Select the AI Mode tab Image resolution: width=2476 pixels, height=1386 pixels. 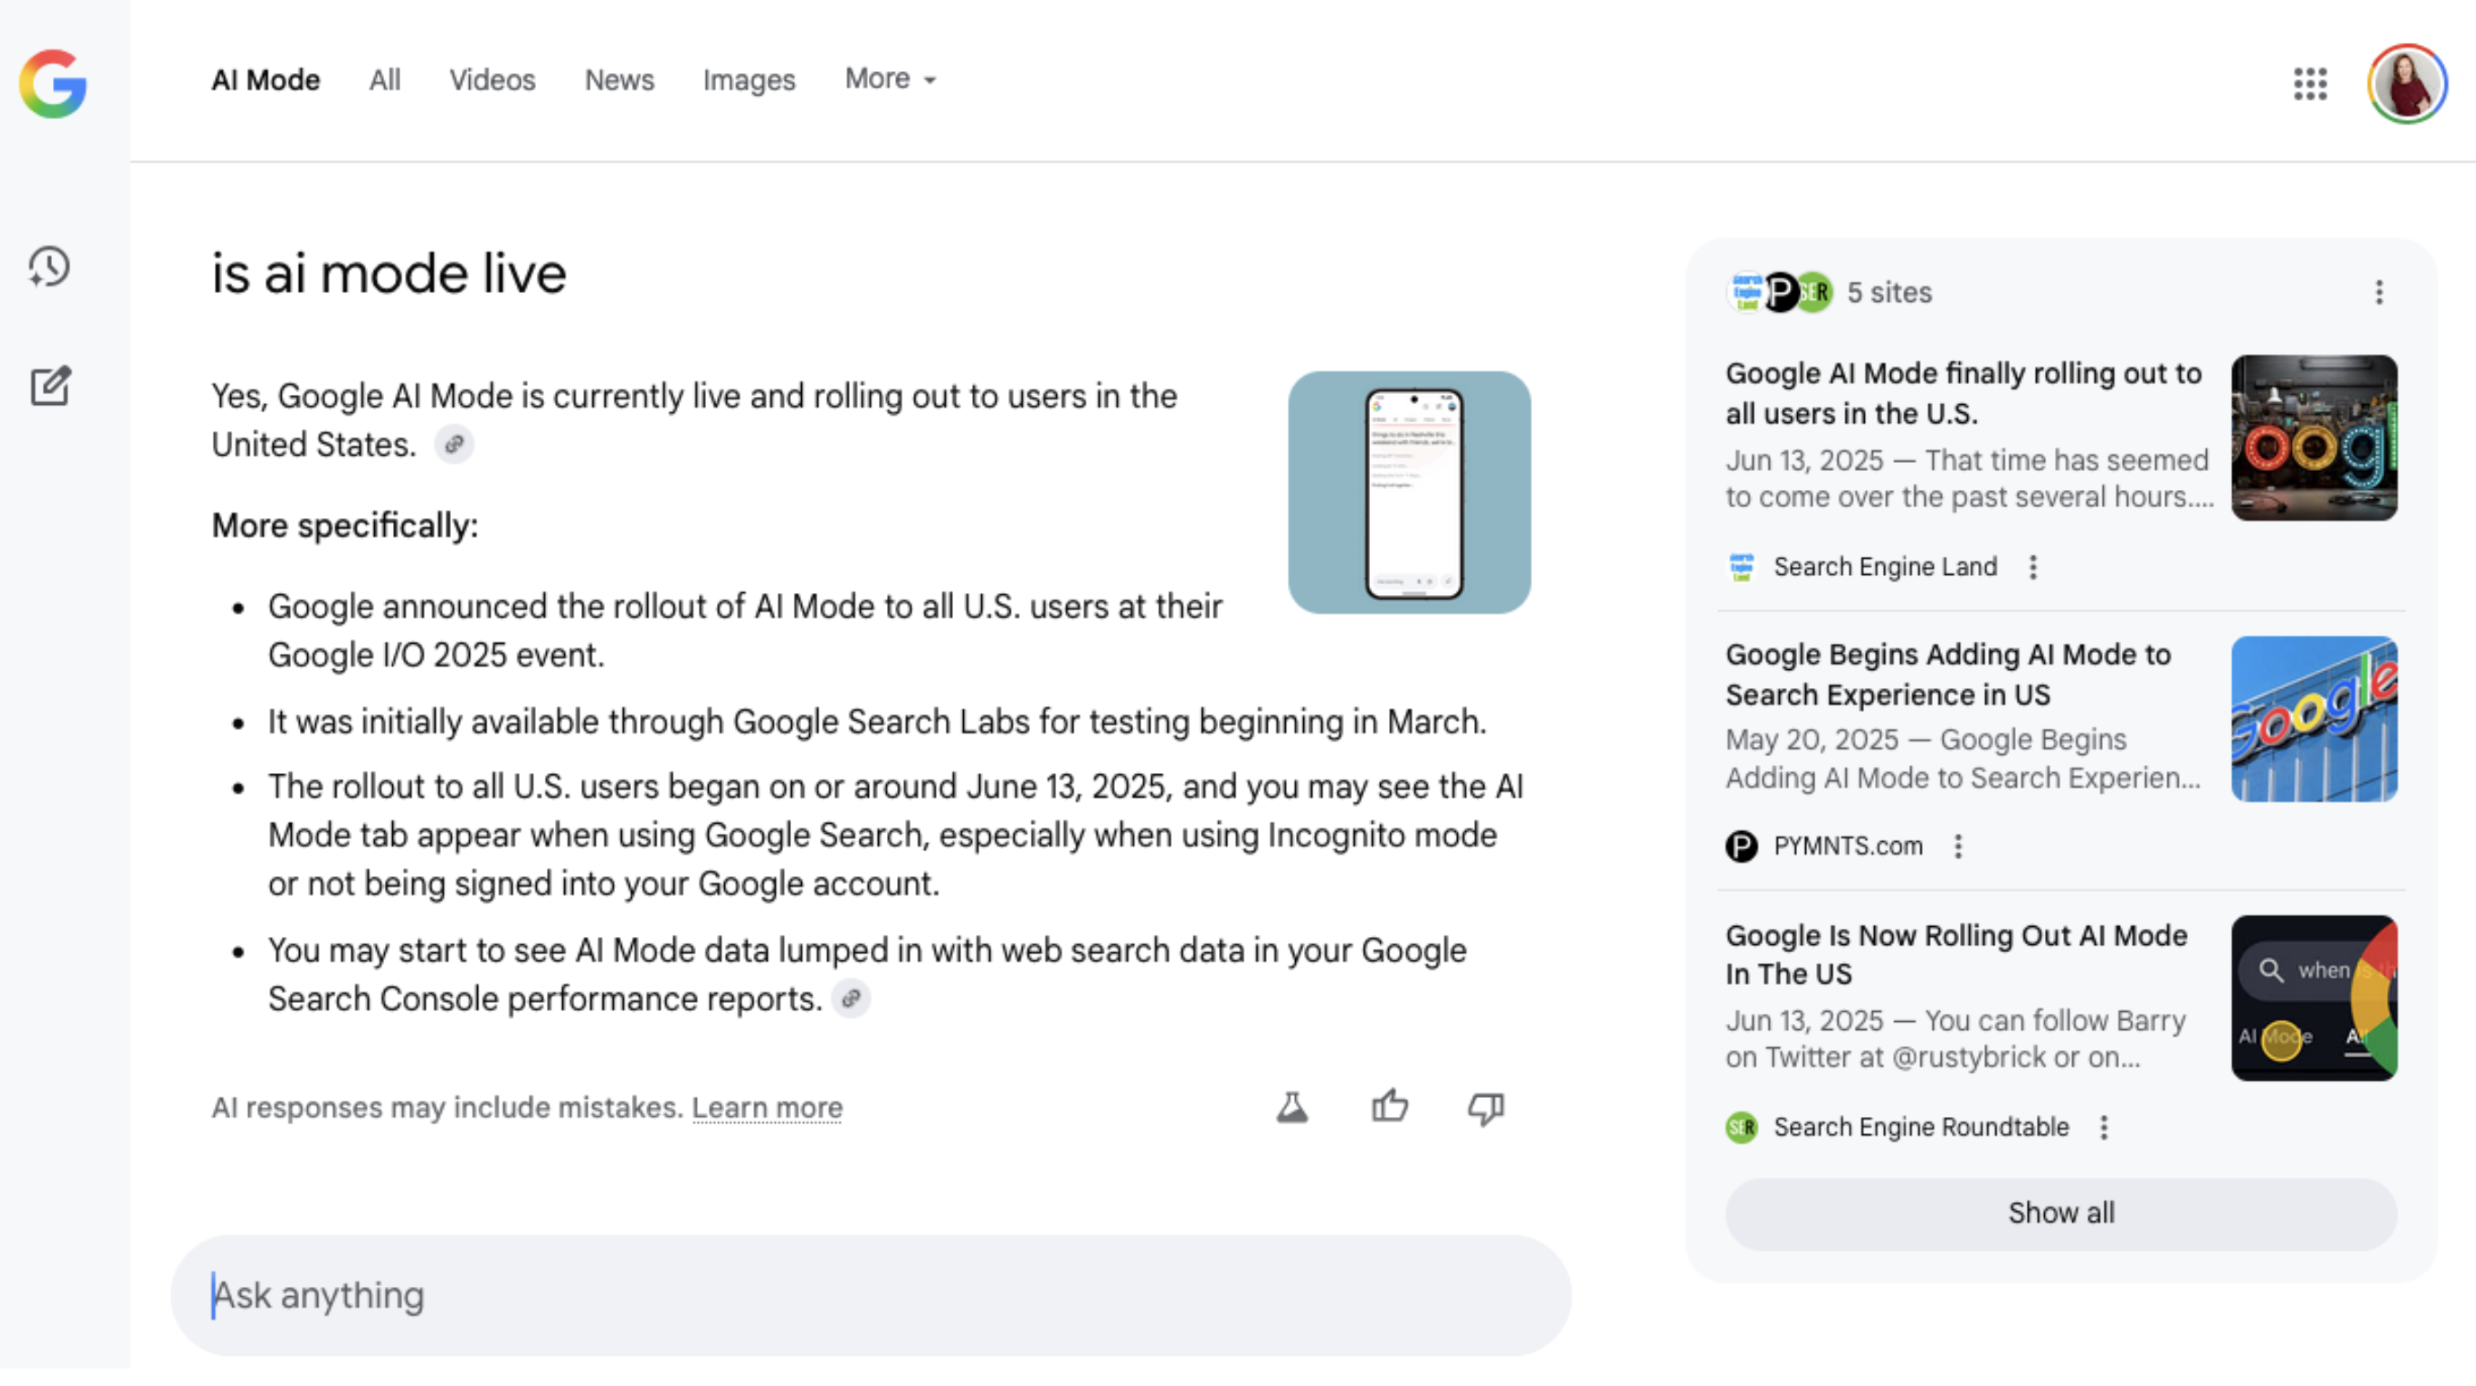click(x=265, y=80)
